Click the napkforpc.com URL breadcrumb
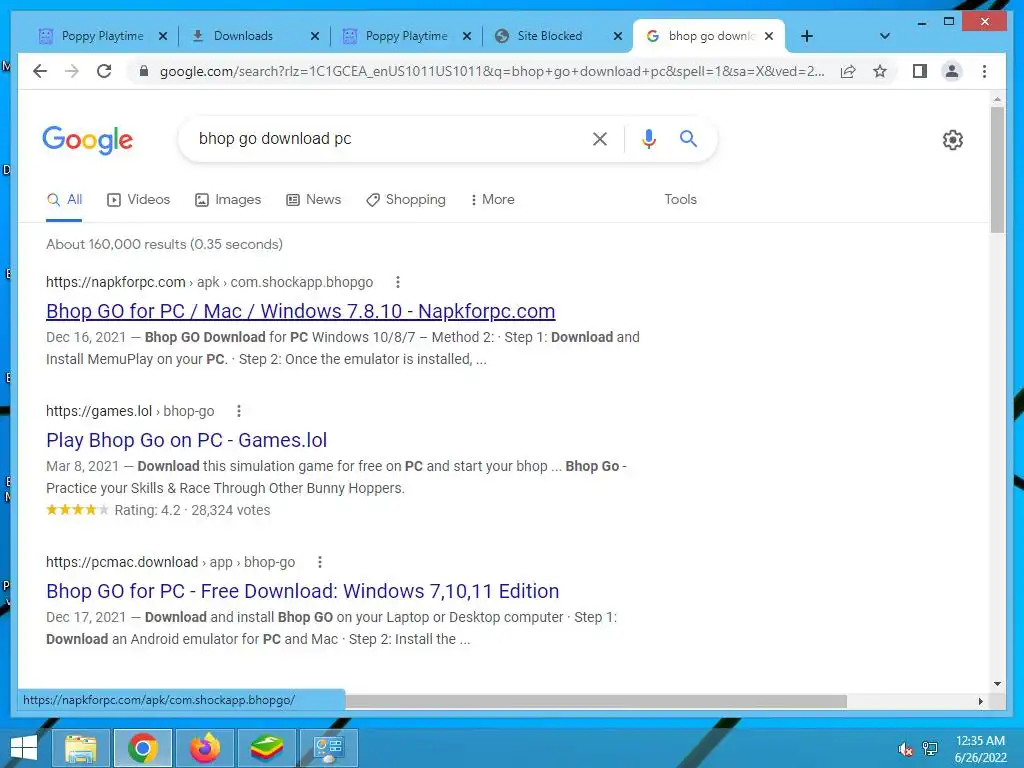Screen dimensions: 1024x768 209,282
